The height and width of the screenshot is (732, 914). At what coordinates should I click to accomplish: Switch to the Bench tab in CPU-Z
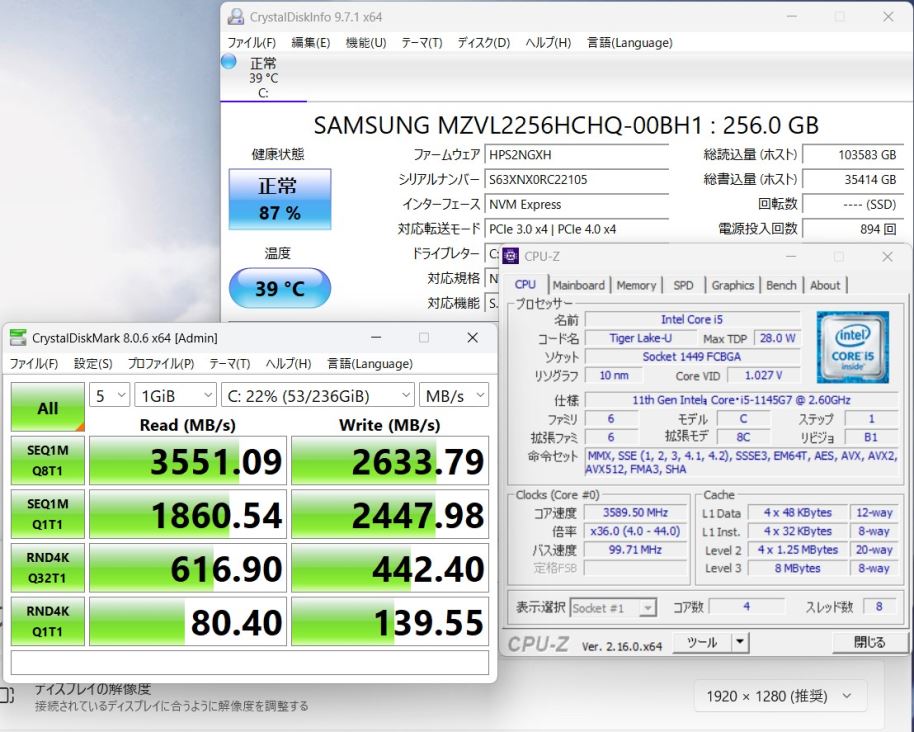(x=781, y=285)
